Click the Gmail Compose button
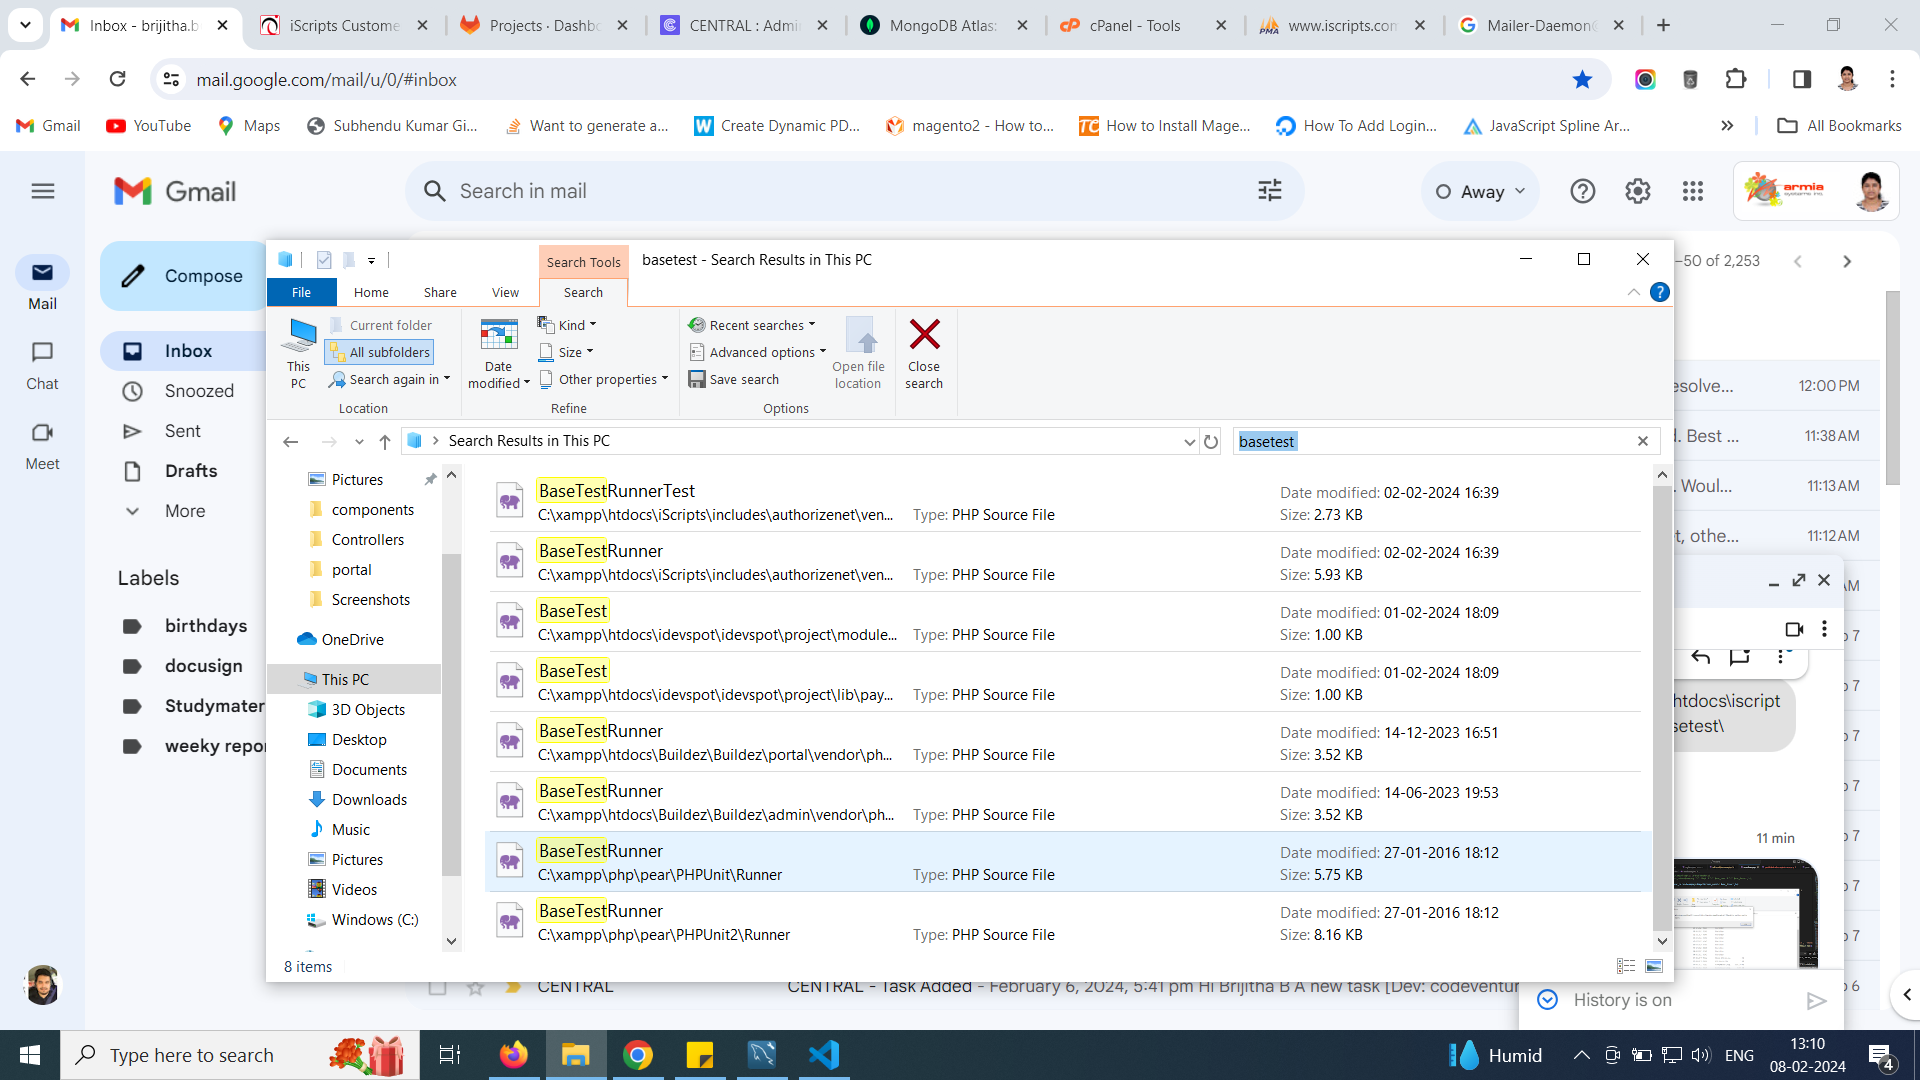 click(184, 276)
